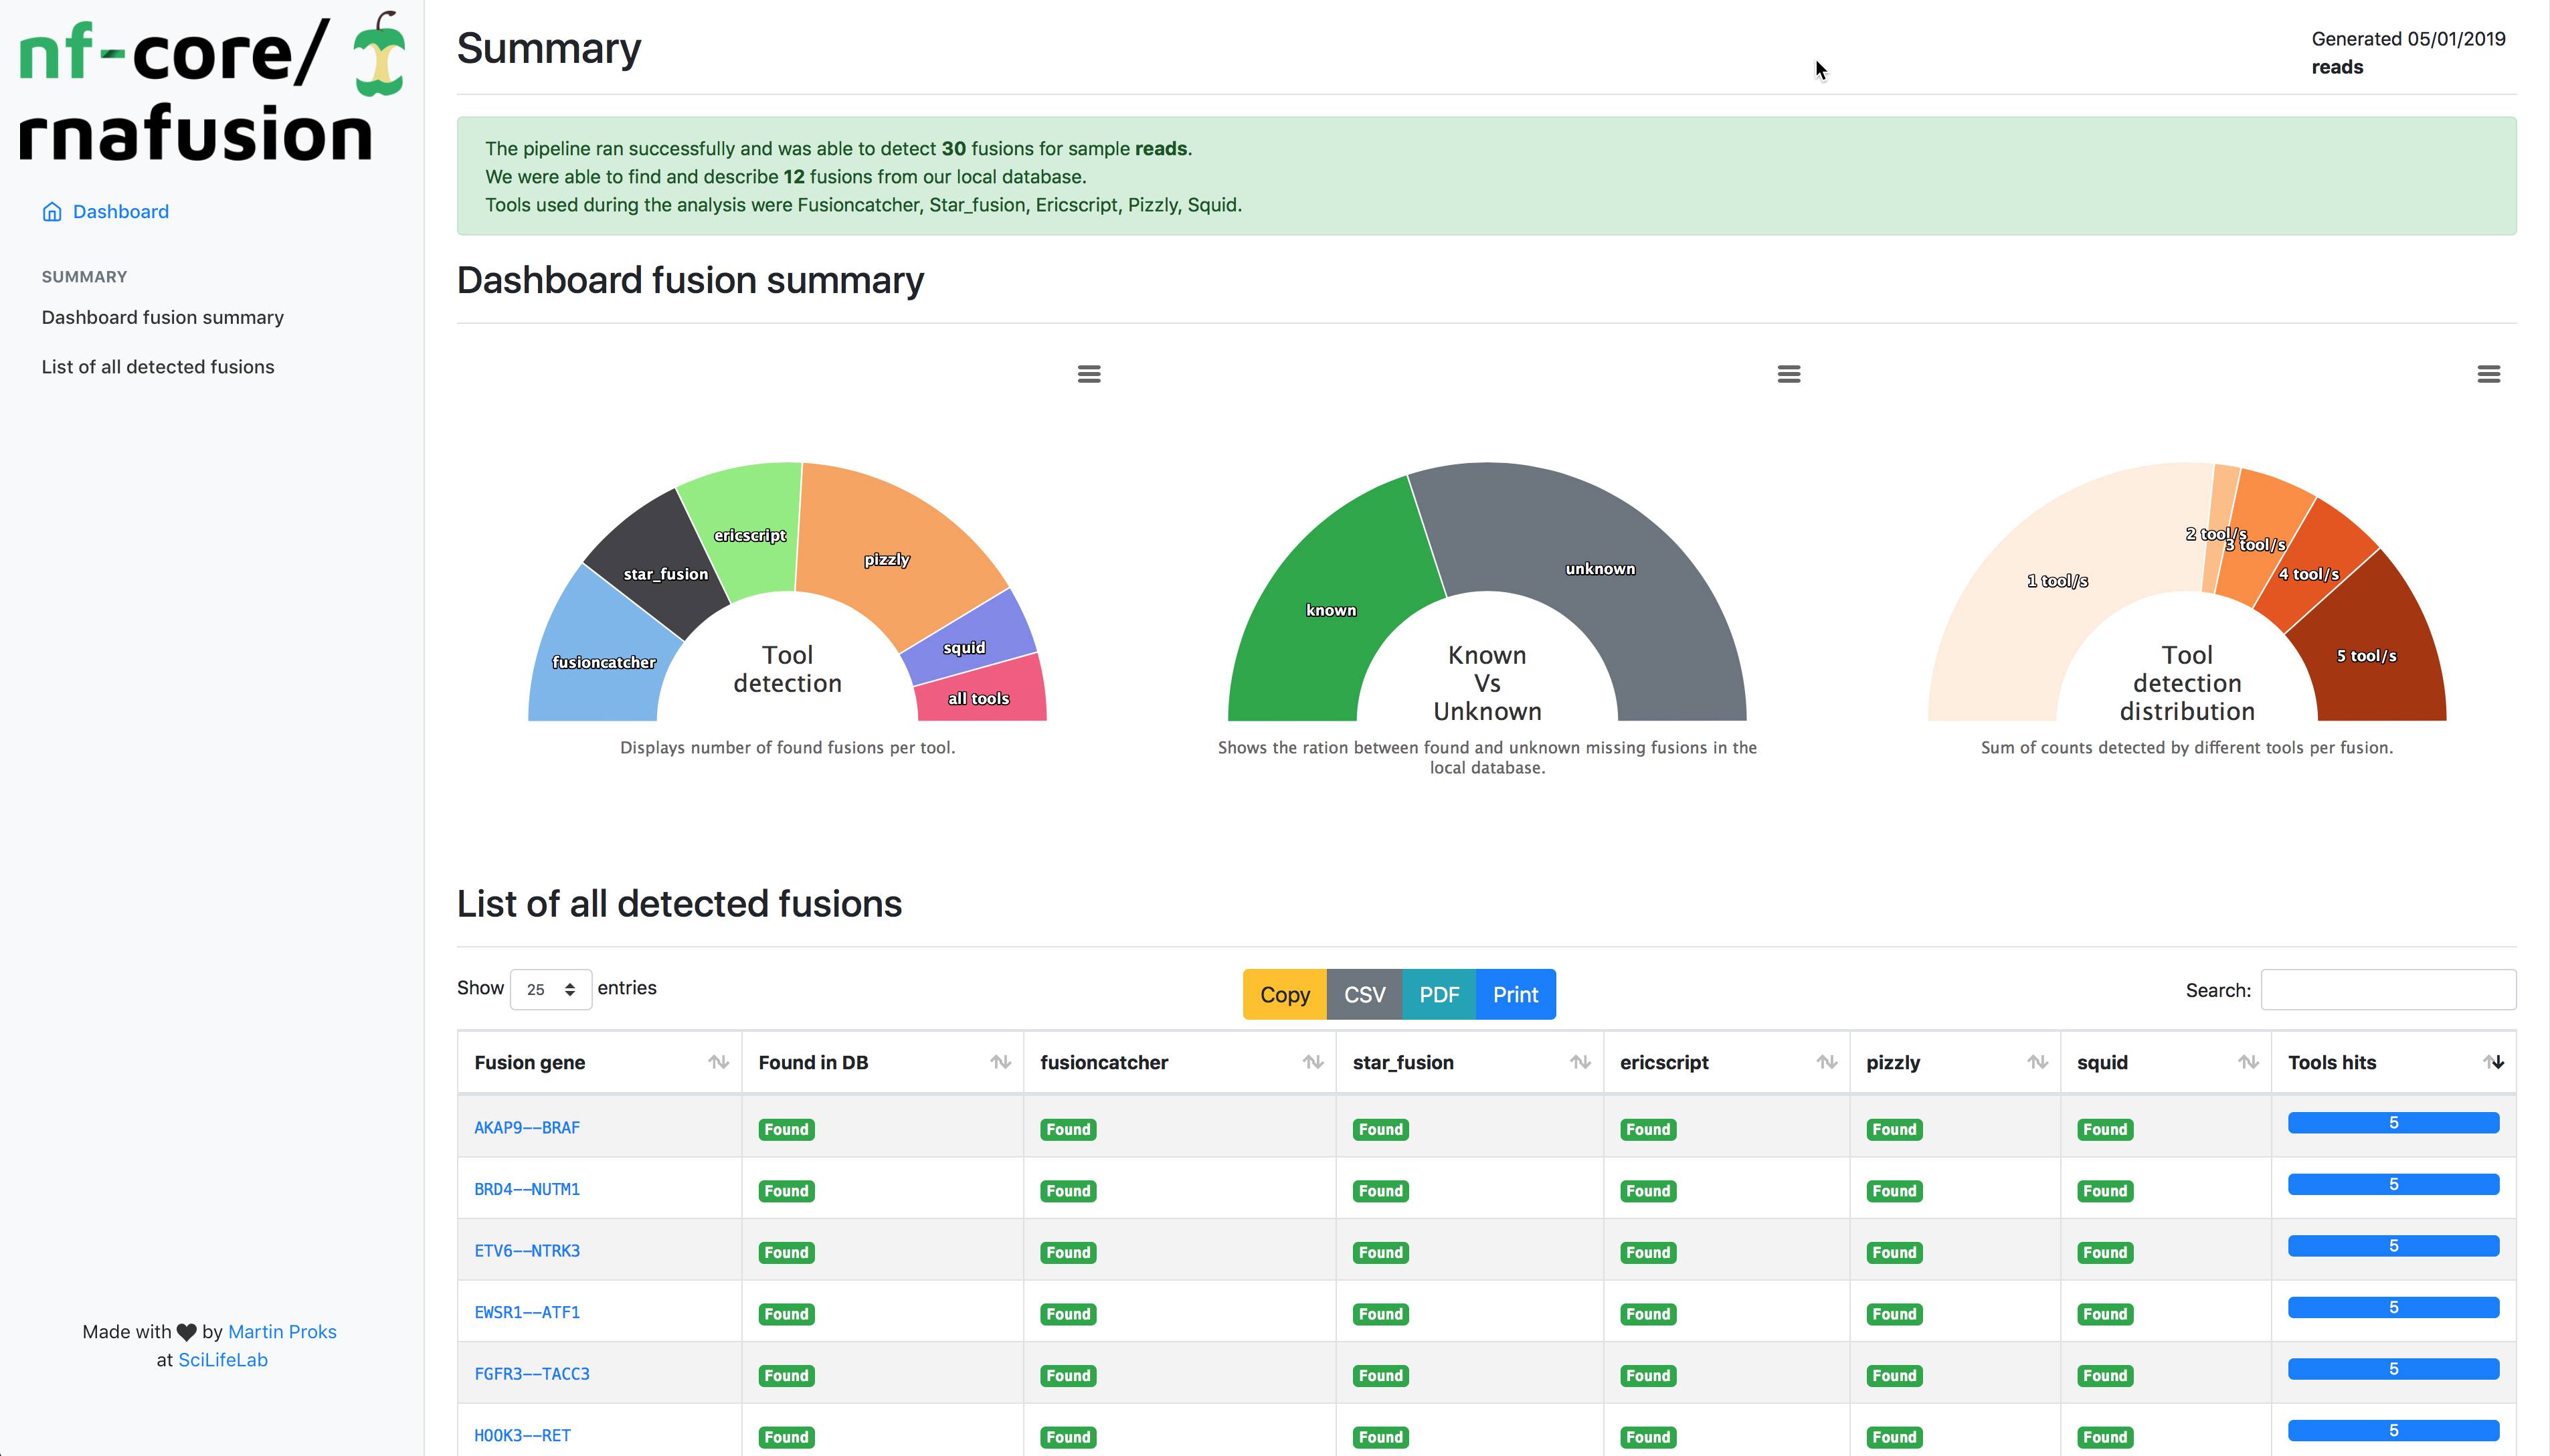Open Known Vs Unknown chart menu icon
Screen dimensions: 2550x1456
coord(1789,374)
